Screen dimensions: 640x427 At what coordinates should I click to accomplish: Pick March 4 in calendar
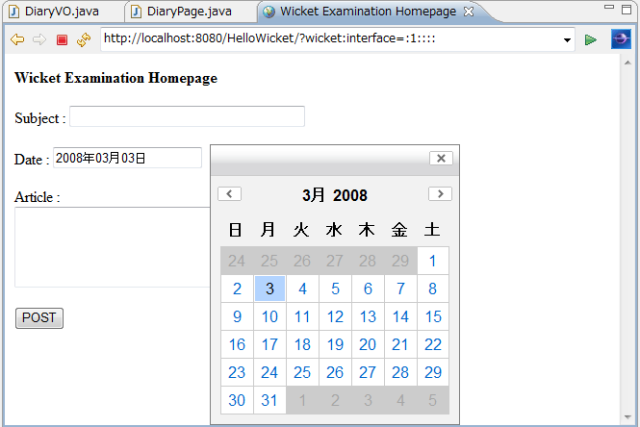tap(302, 289)
